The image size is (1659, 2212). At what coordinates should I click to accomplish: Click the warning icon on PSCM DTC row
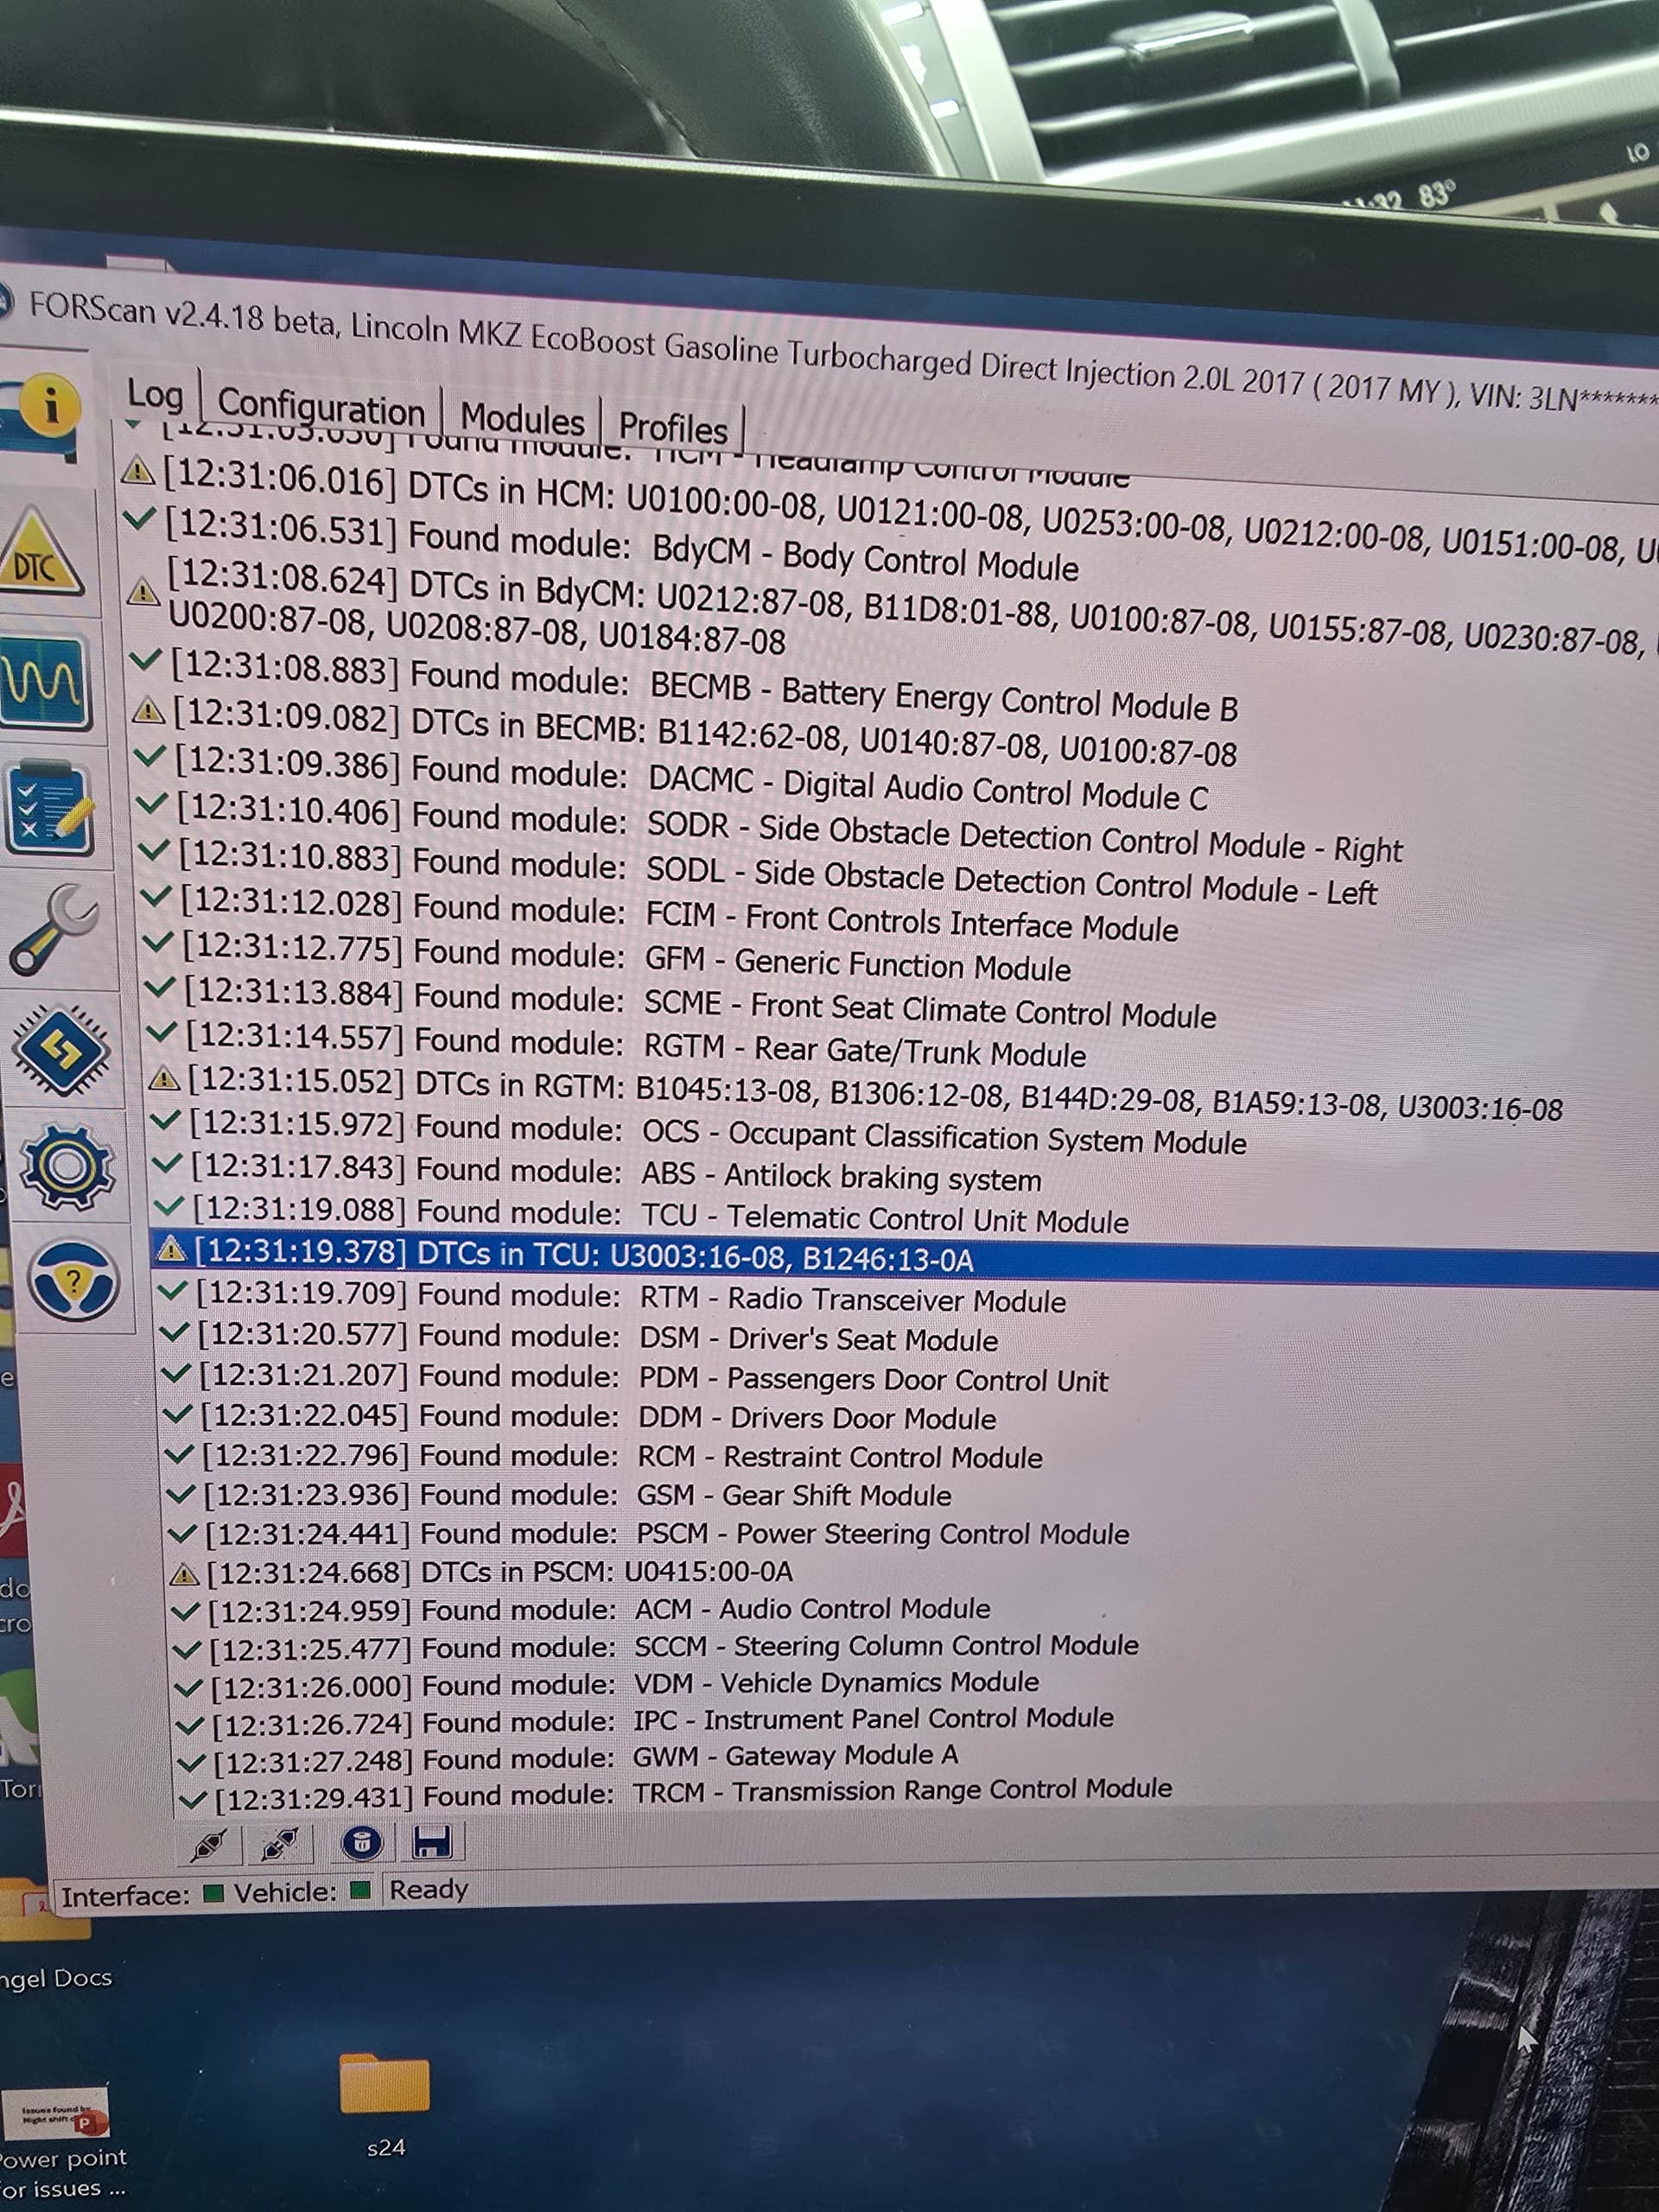pyautogui.click(x=185, y=1575)
